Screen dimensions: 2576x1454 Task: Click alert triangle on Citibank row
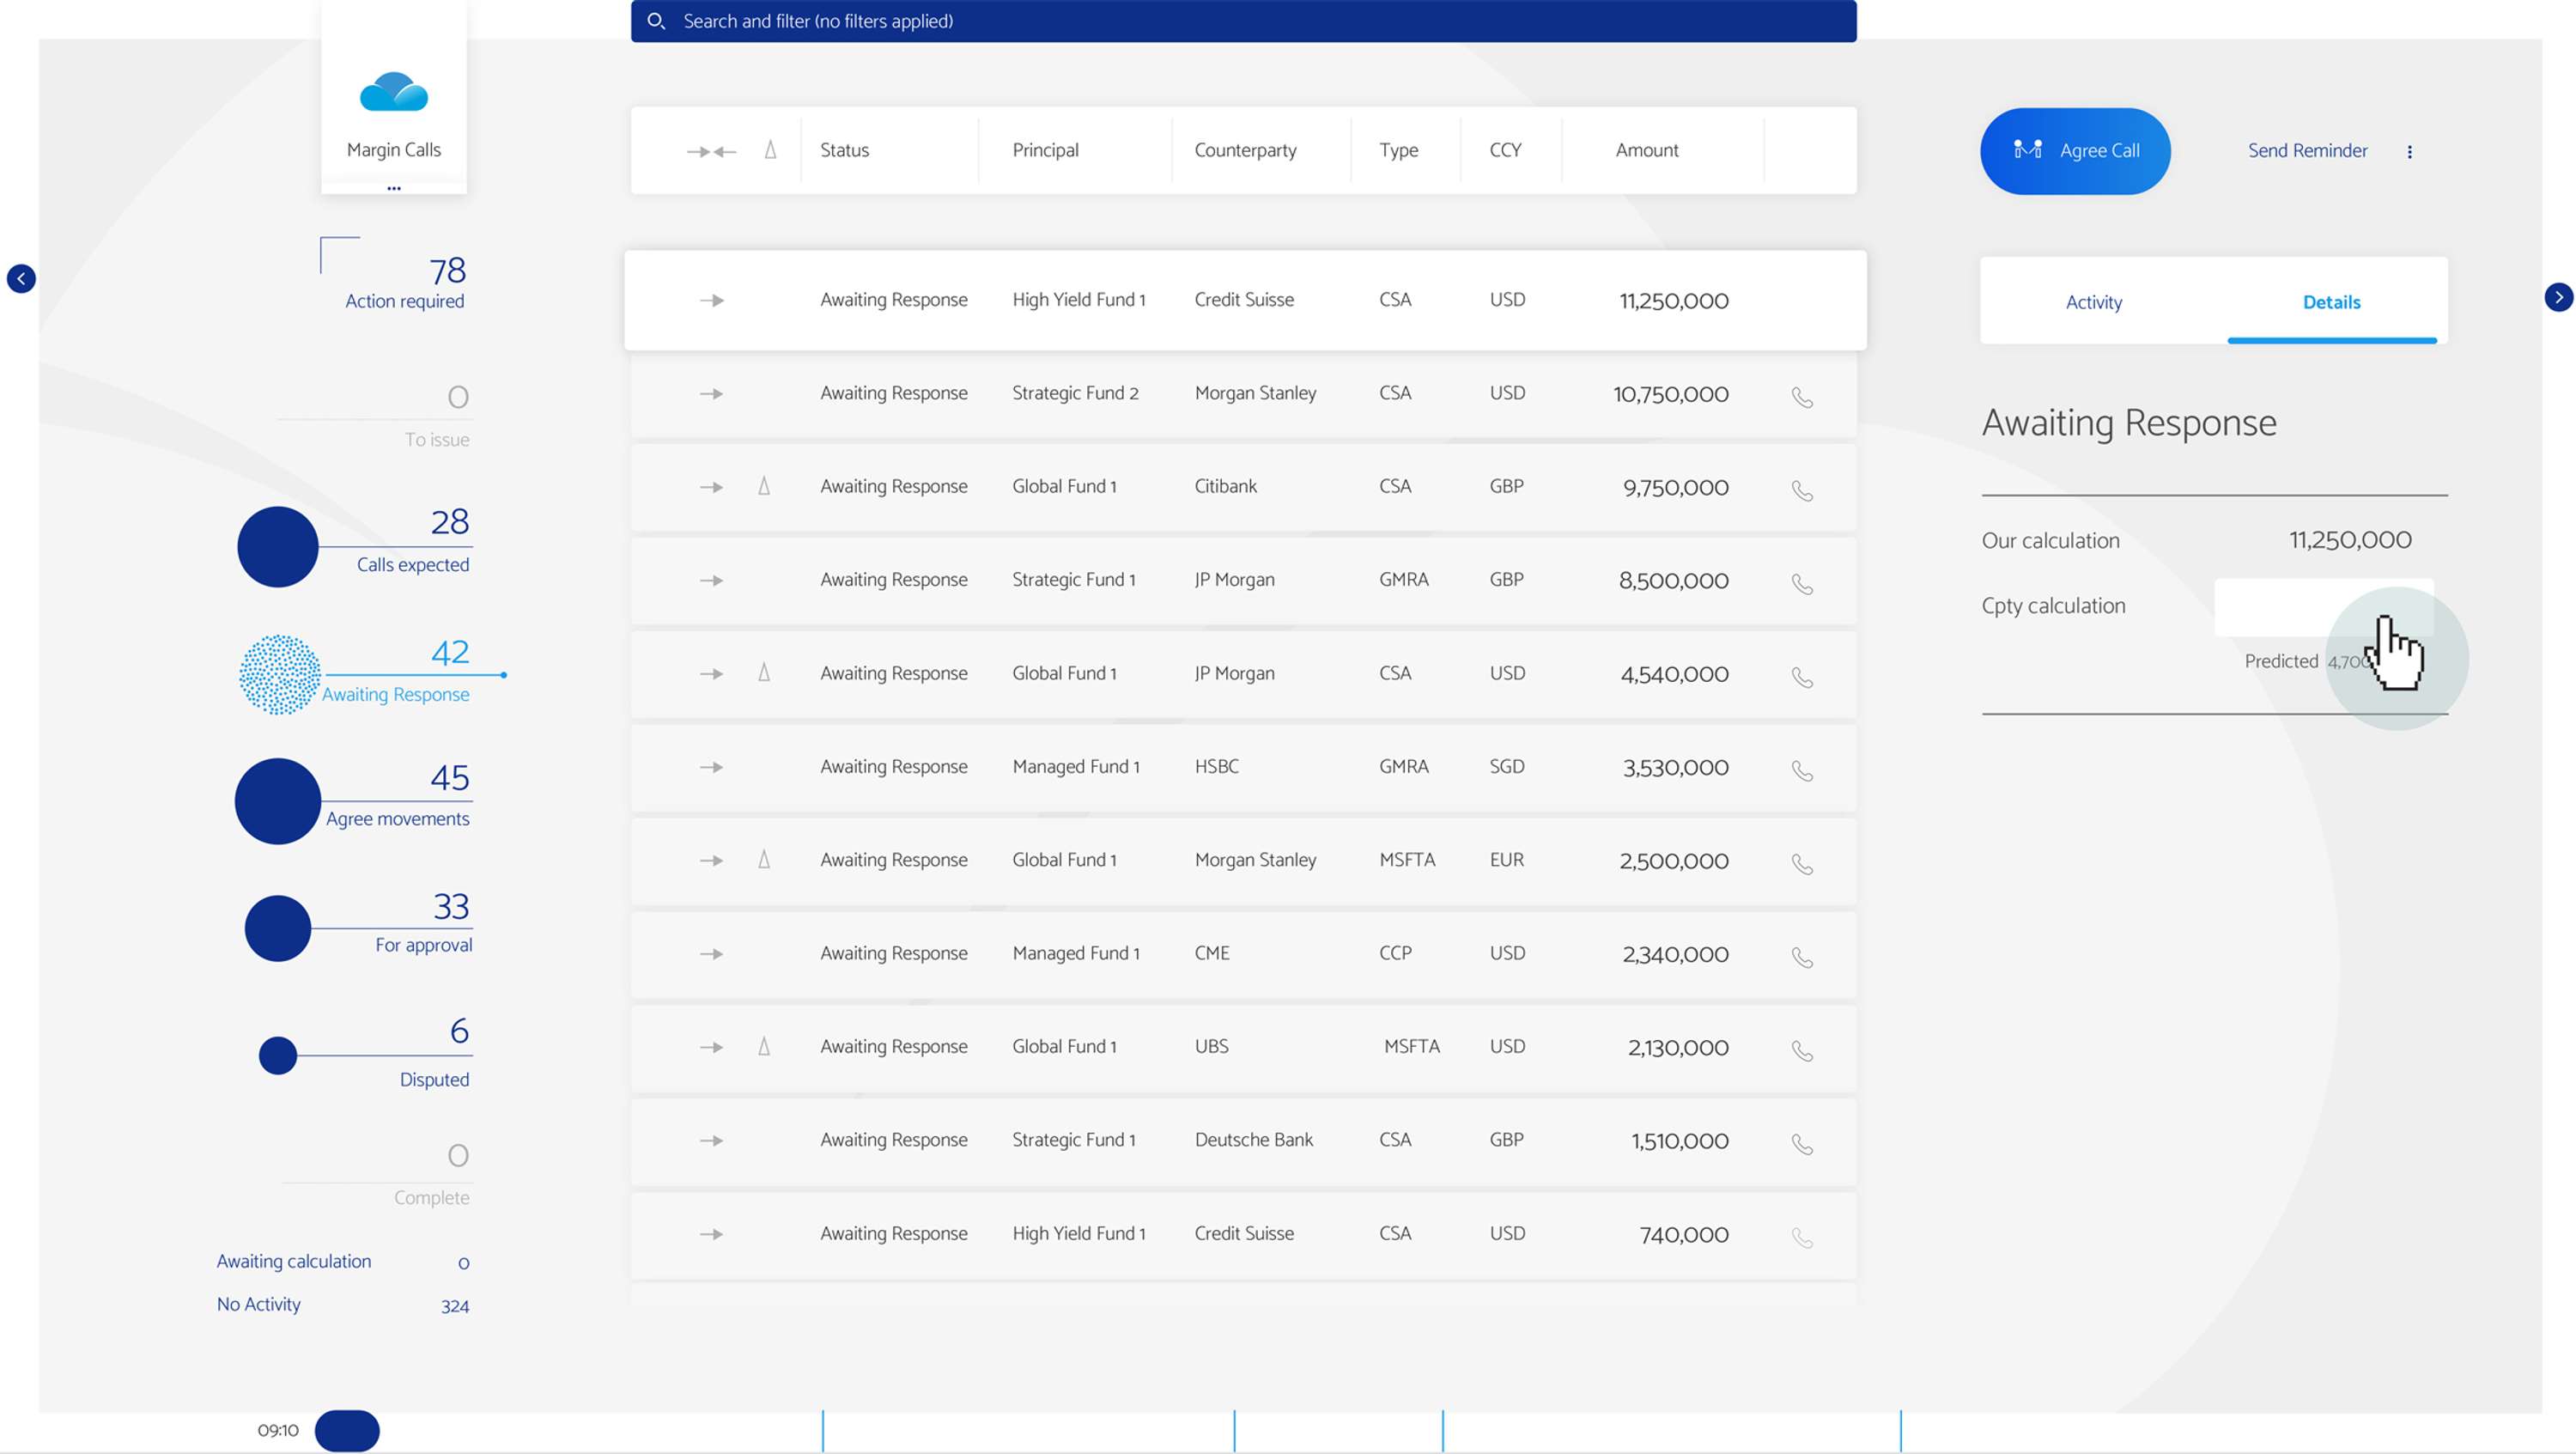pos(764,486)
